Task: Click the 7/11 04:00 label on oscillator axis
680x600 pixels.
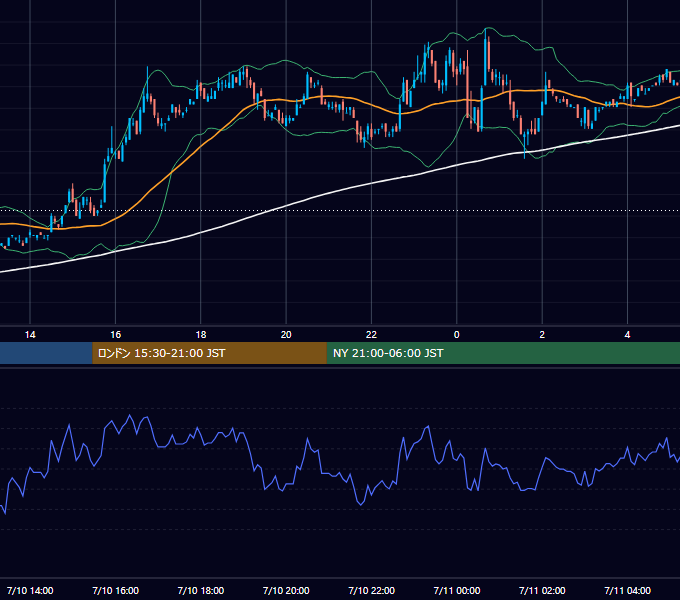Action: [x=628, y=590]
